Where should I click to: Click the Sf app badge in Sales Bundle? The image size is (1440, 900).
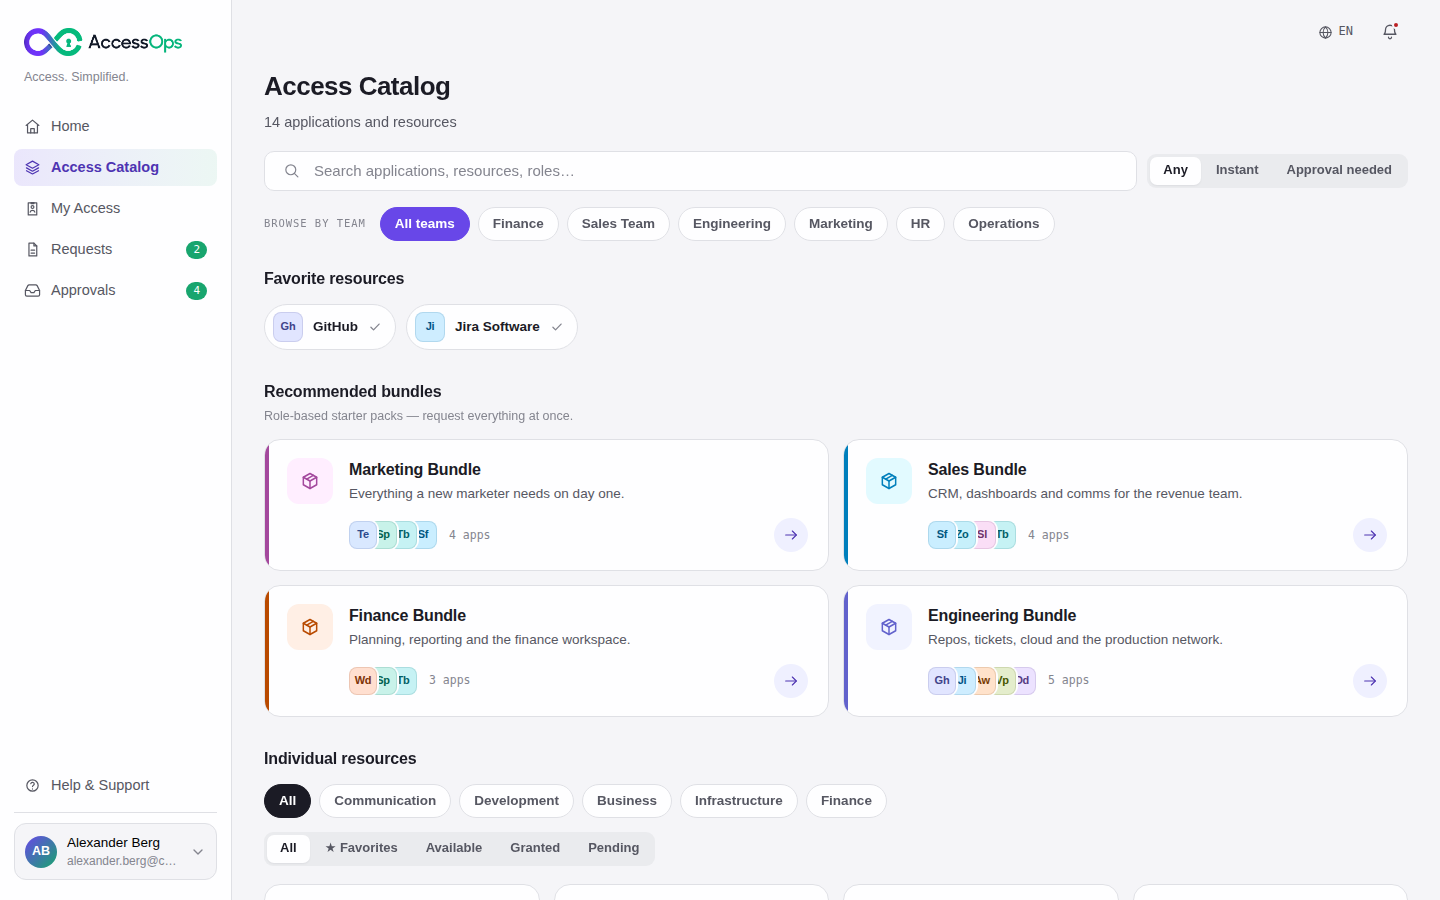tap(941, 535)
